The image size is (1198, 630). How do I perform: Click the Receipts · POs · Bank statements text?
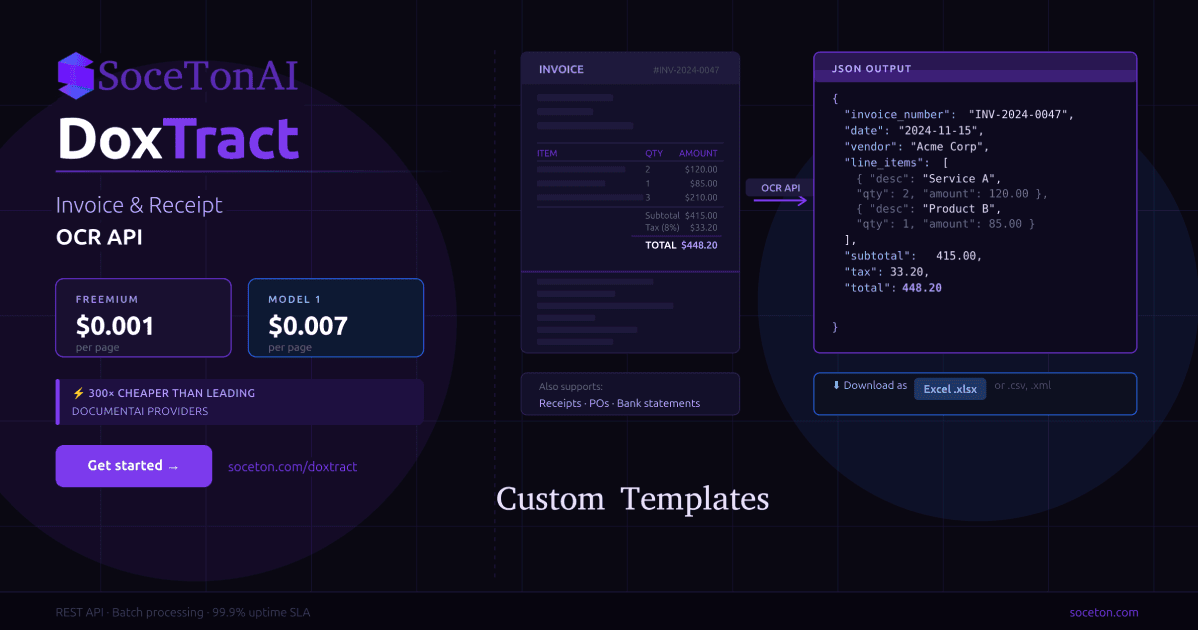click(x=619, y=403)
